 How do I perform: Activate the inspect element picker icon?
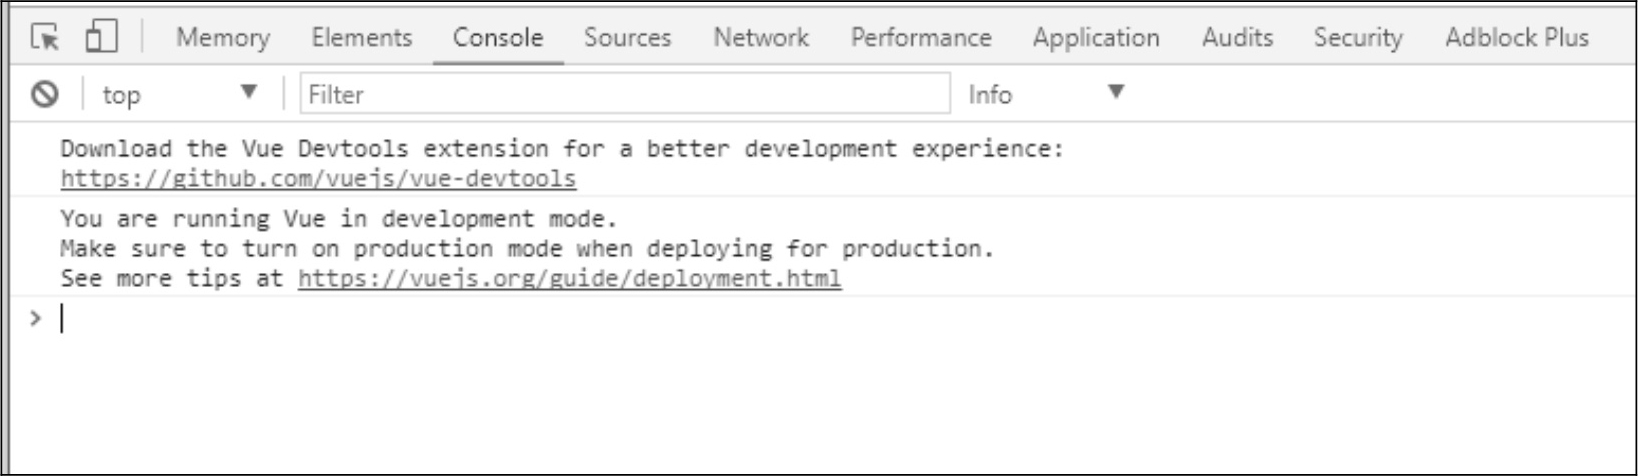(45, 37)
